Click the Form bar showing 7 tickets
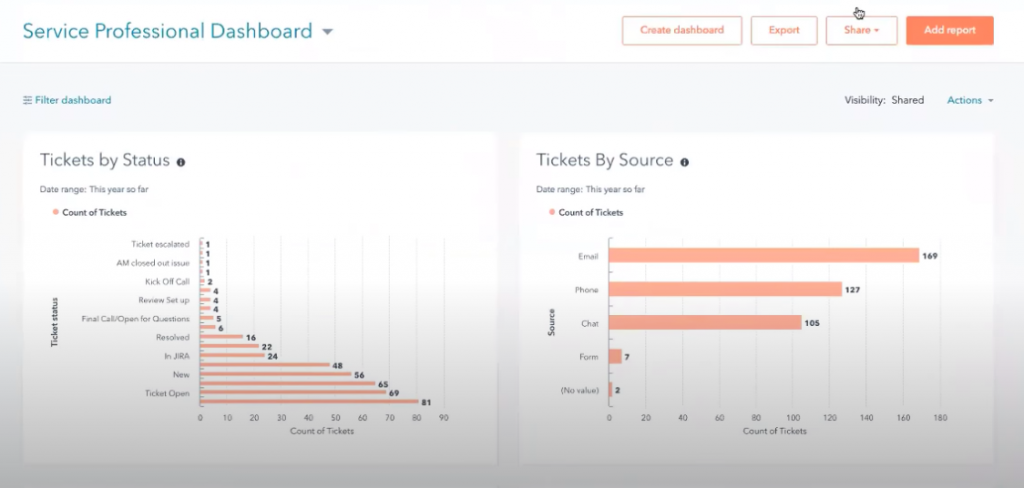The height and width of the screenshot is (488, 1024). [615, 355]
